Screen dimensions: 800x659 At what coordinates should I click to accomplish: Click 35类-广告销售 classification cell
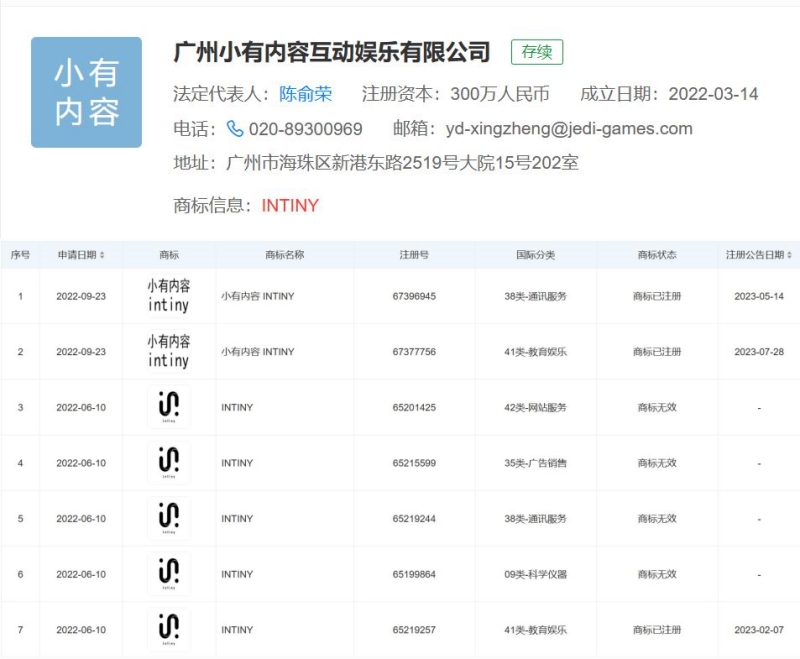click(535, 463)
